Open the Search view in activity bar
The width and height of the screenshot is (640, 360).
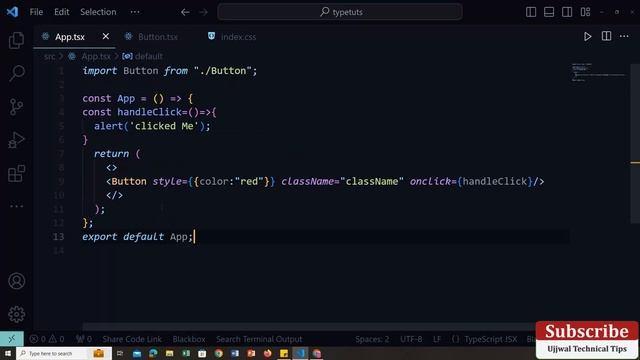16,73
